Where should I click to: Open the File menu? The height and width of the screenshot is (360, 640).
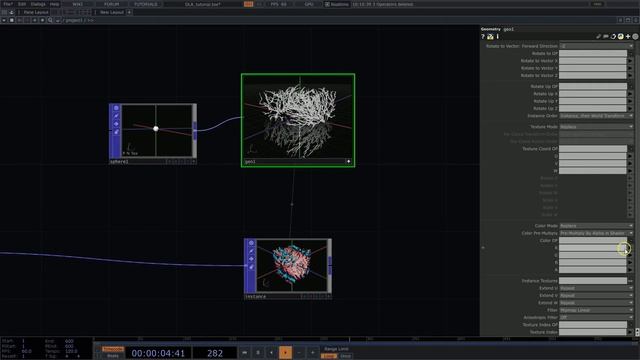pyautogui.click(x=8, y=4)
